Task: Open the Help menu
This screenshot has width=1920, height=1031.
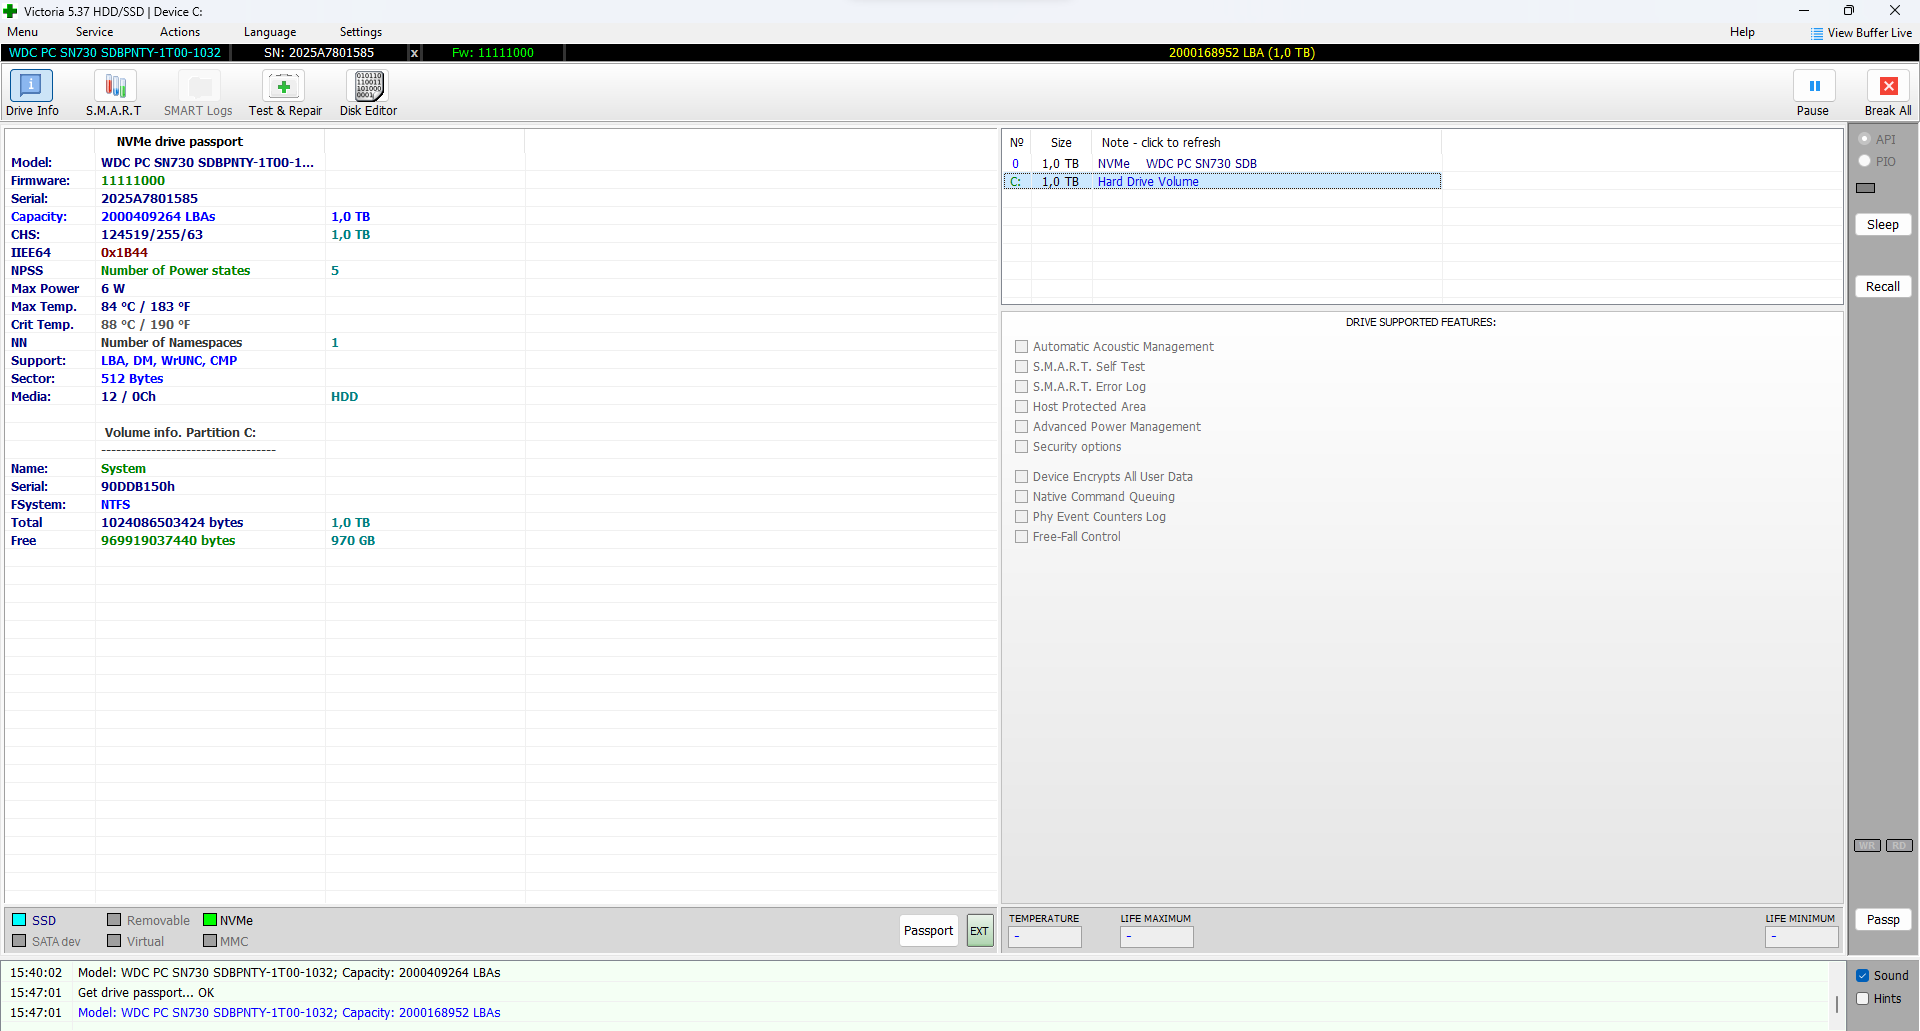Action: (1743, 32)
